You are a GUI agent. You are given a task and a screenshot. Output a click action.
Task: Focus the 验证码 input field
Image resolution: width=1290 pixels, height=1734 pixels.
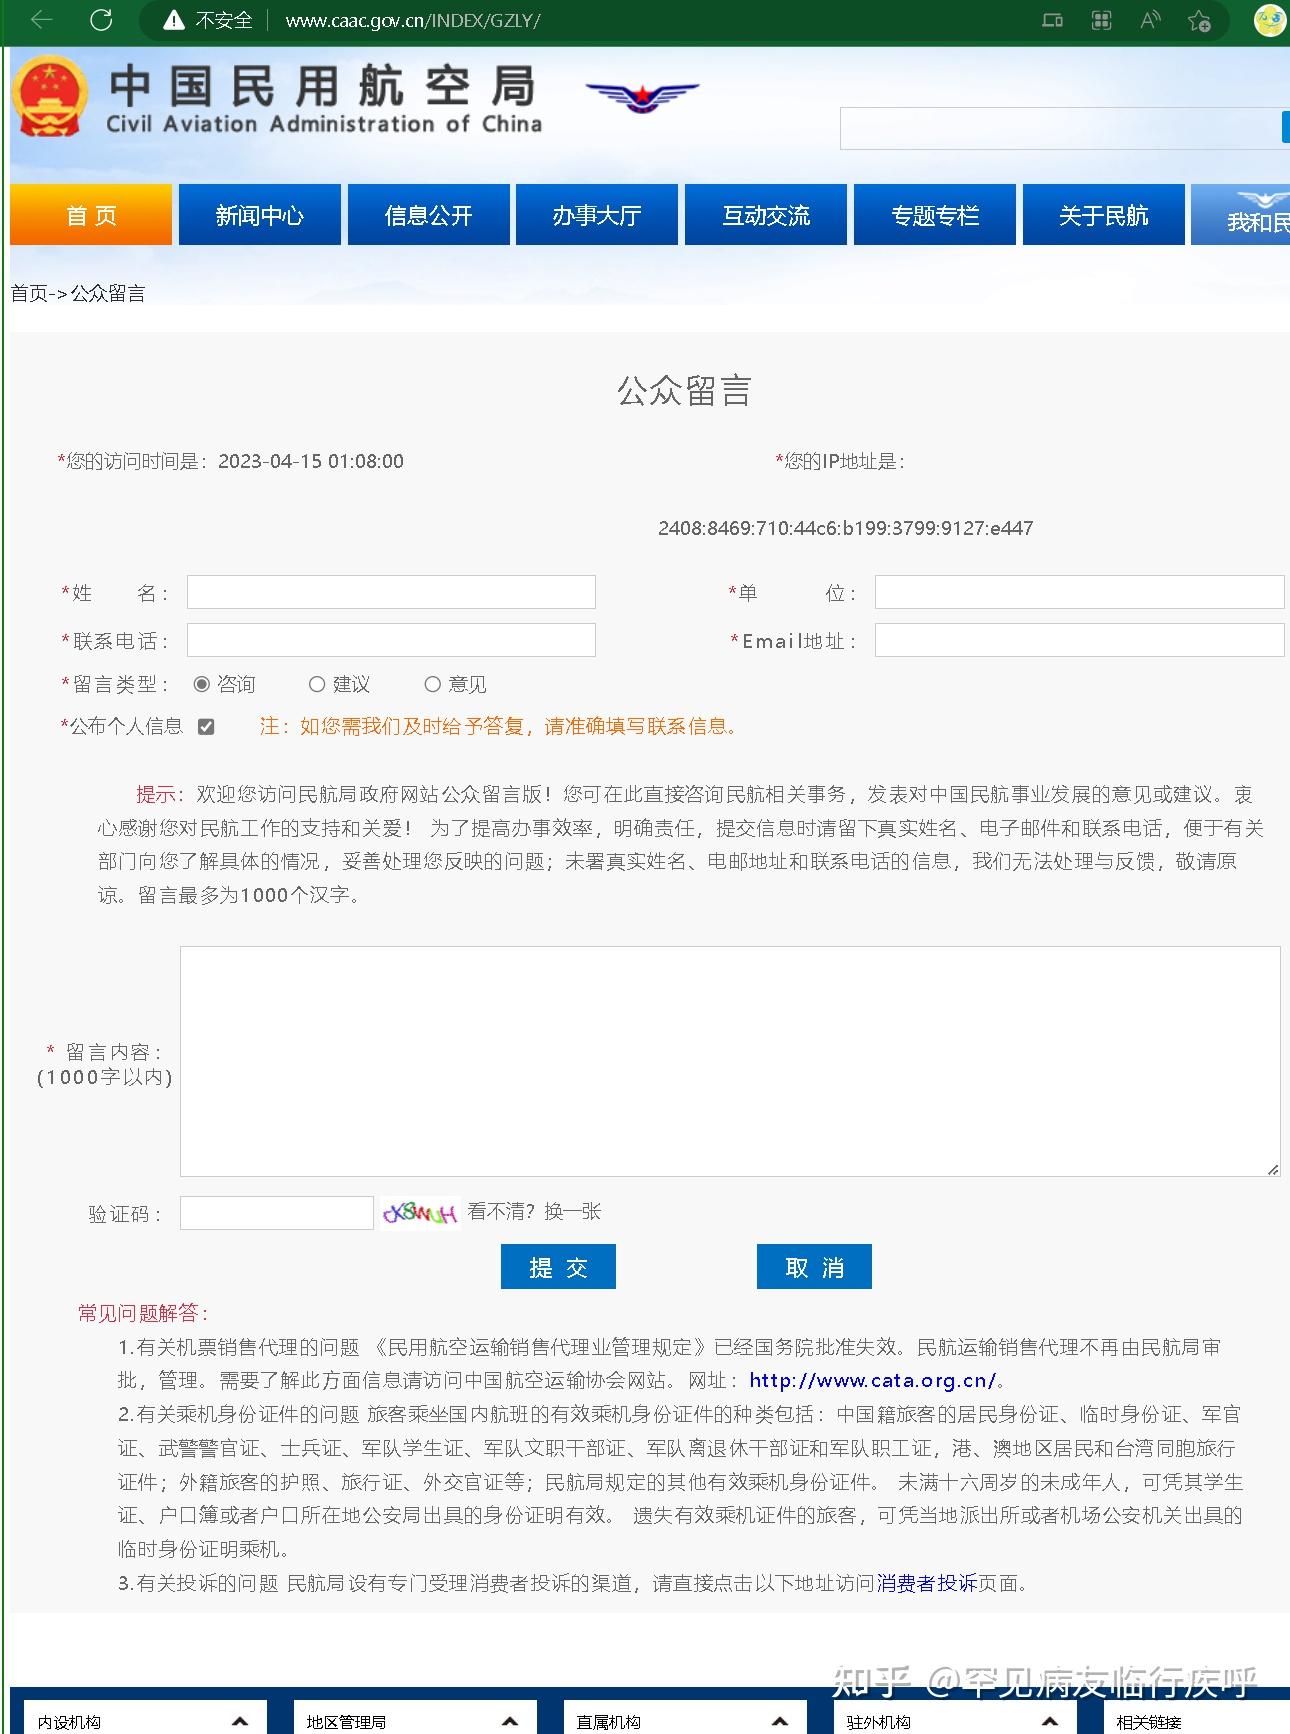(277, 1213)
